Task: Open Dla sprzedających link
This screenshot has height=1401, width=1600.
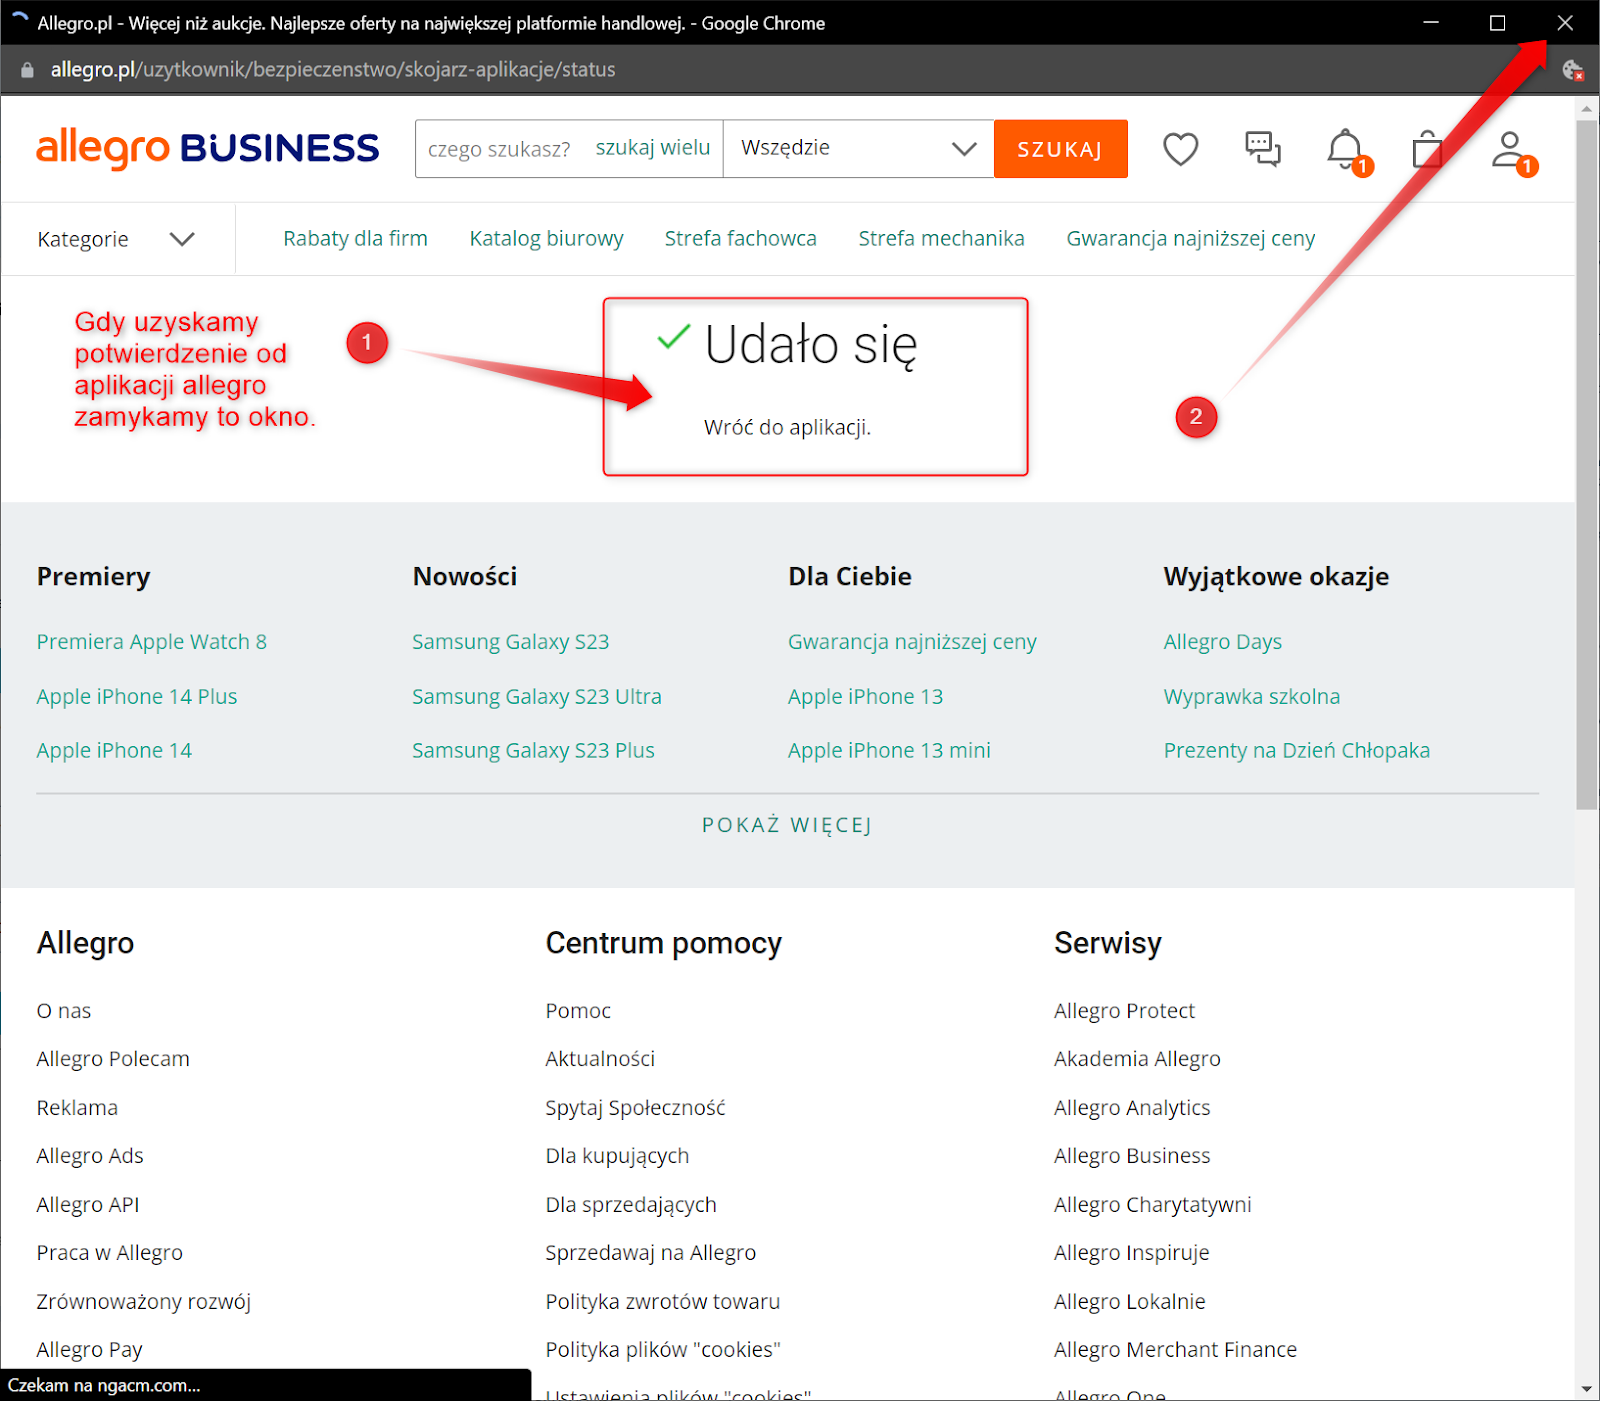Action: click(x=631, y=1205)
